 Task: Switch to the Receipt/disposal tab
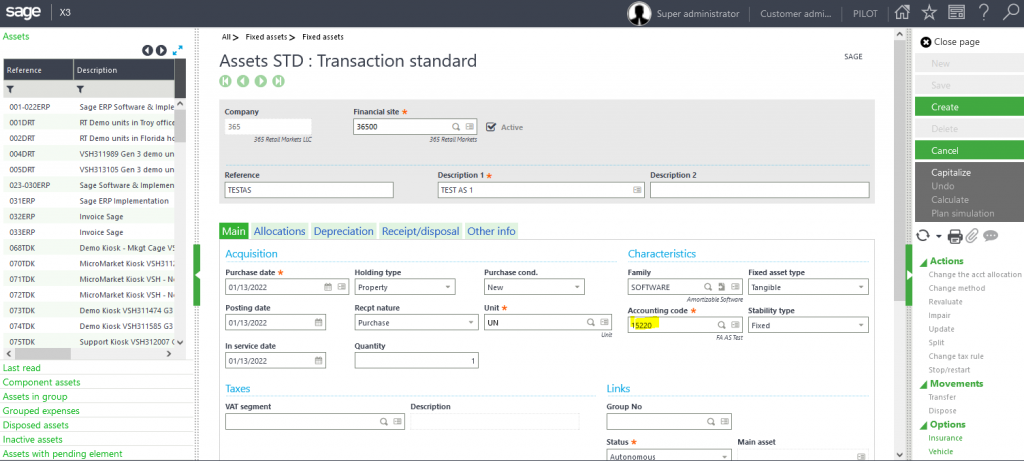(x=421, y=231)
